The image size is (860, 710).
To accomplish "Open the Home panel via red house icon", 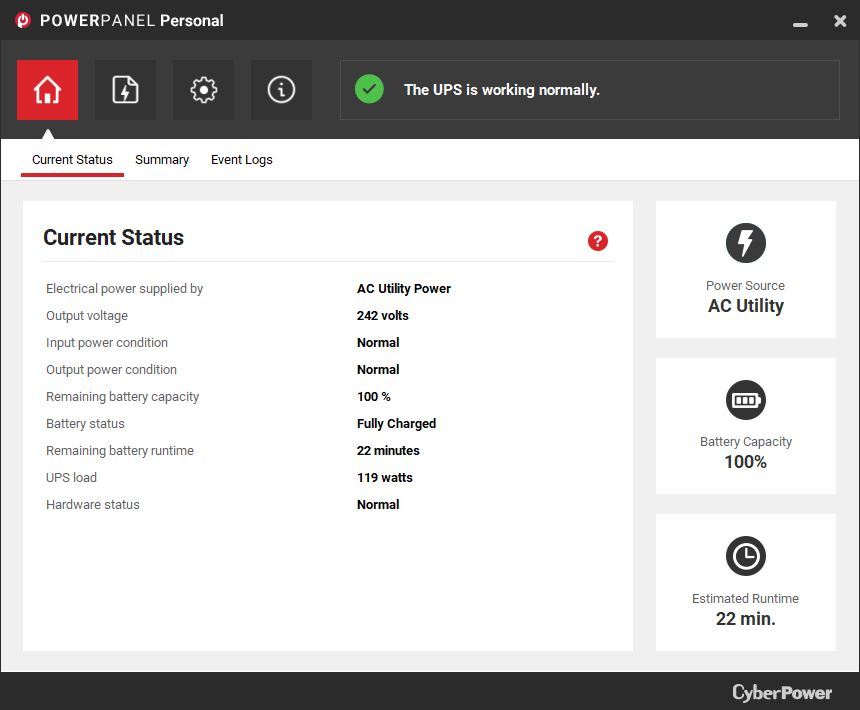I will 47,89.
